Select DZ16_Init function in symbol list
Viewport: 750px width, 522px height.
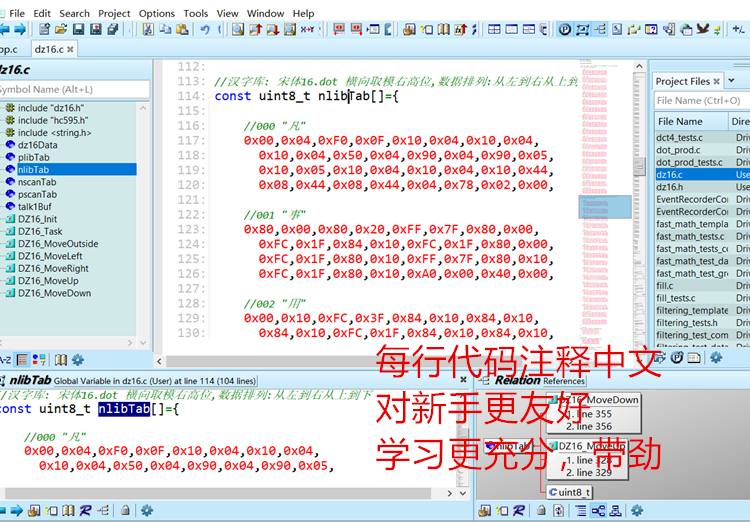(x=37, y=219)
